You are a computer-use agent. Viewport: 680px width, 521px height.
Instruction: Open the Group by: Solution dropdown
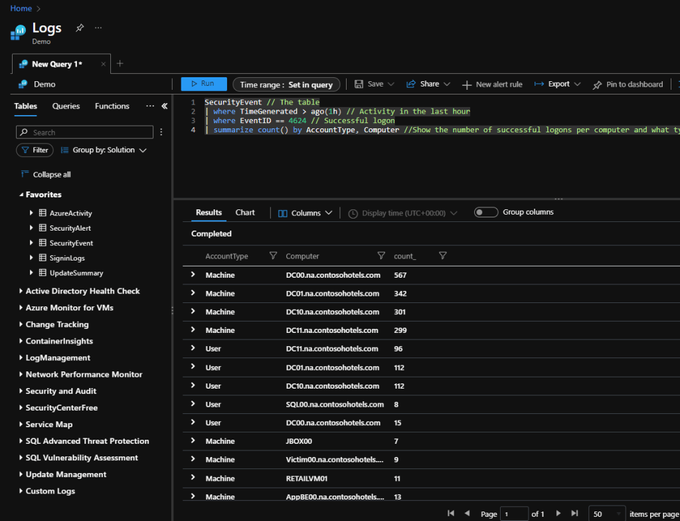(x=103, y=150)
